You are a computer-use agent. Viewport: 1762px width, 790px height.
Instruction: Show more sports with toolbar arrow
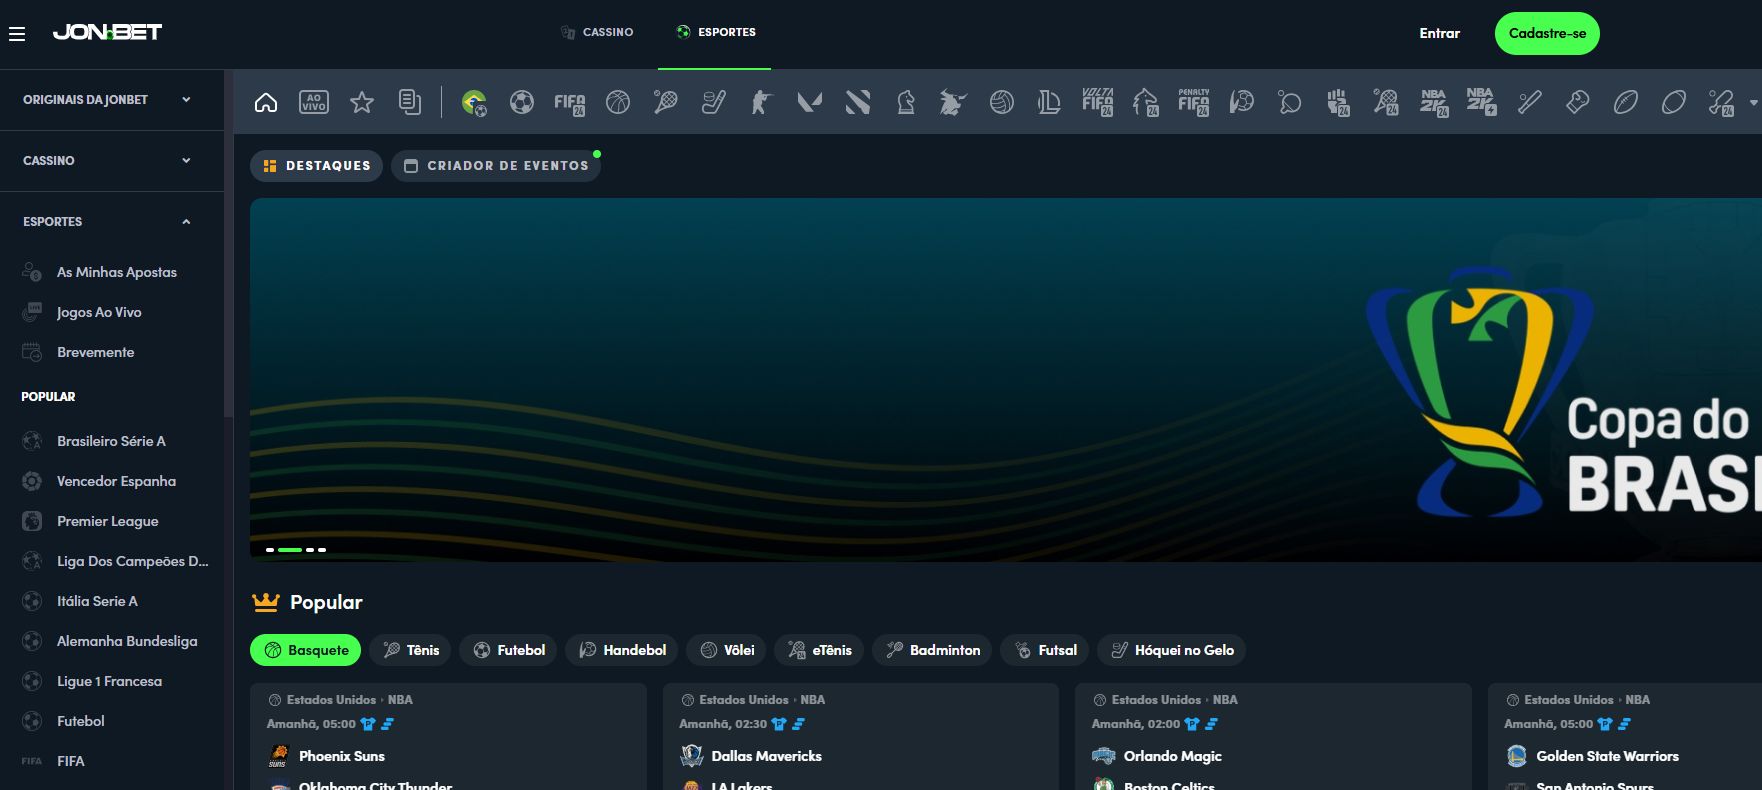pyautogui.click(x=1753, y=102)
